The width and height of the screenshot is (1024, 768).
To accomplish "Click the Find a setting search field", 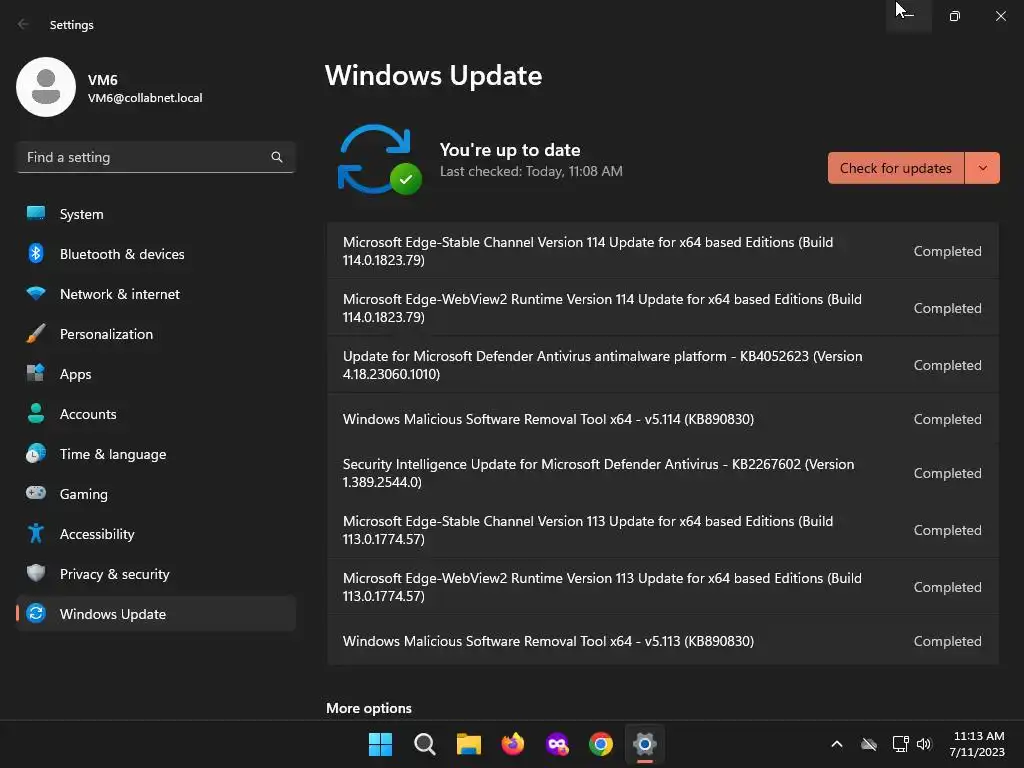I will (x=156, y=157).
